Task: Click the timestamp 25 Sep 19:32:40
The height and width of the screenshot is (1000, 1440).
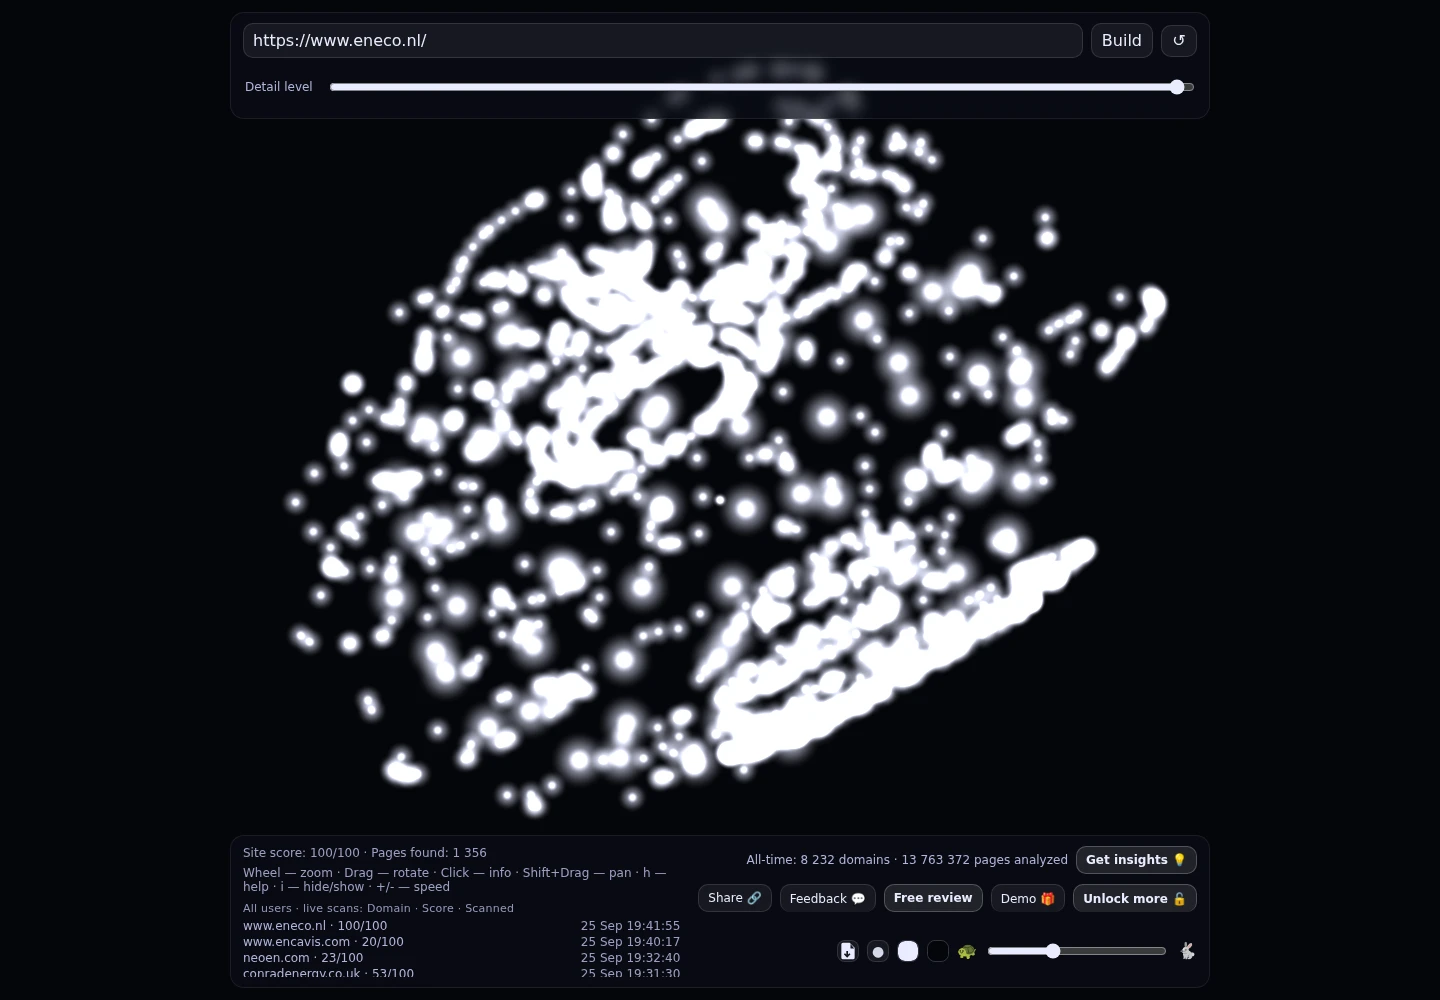Action: coord(630,958)
